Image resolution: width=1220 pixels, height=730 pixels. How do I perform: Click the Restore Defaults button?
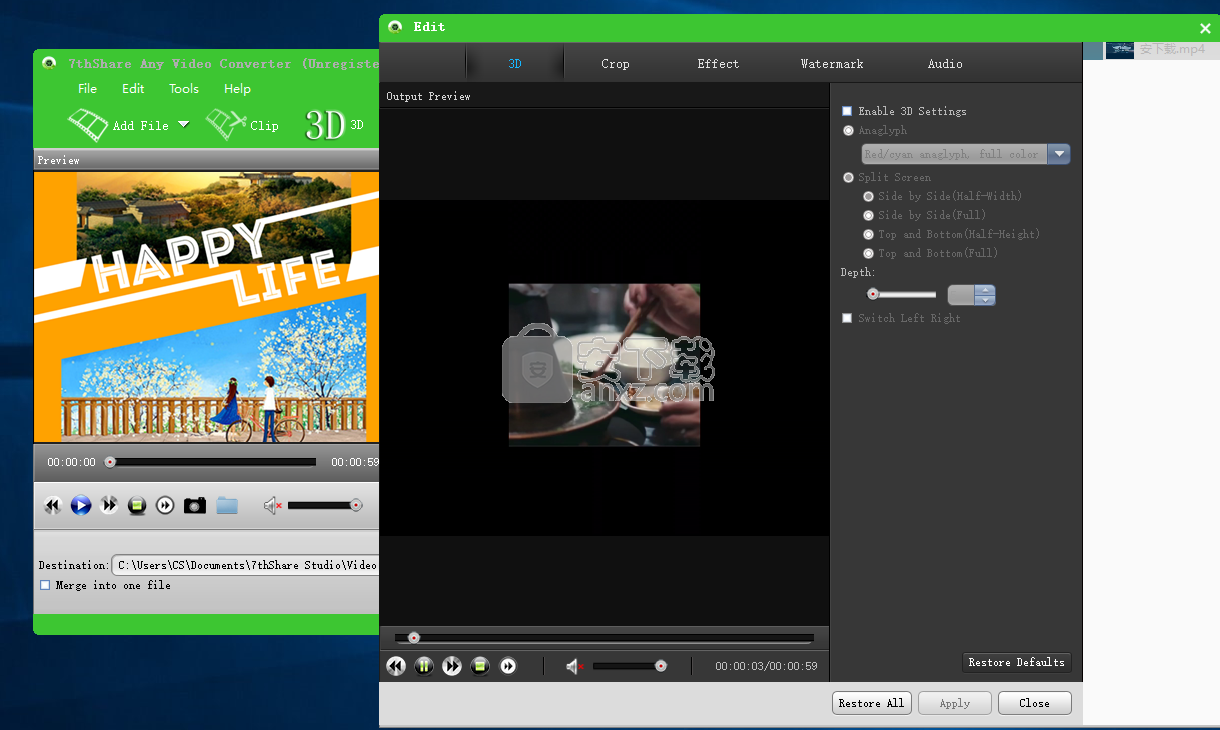coord(1016,662)
